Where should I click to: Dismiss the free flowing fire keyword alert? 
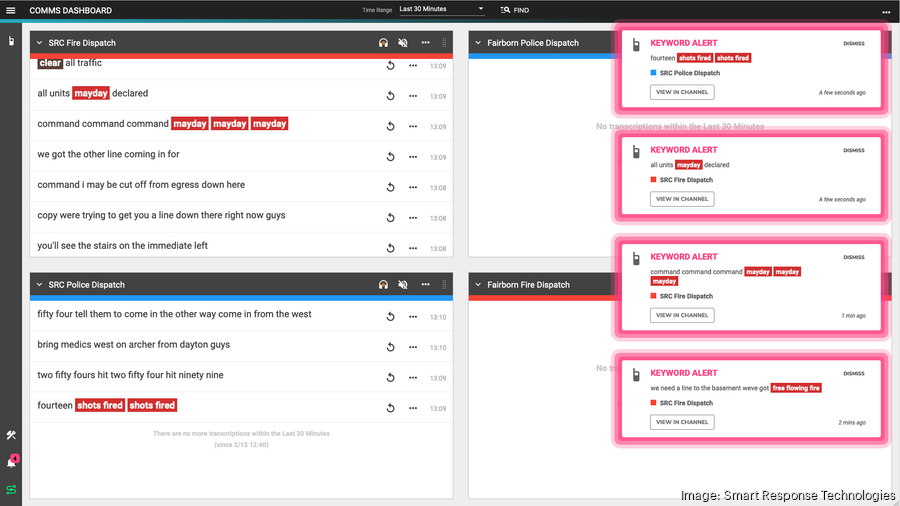point(853,373)
